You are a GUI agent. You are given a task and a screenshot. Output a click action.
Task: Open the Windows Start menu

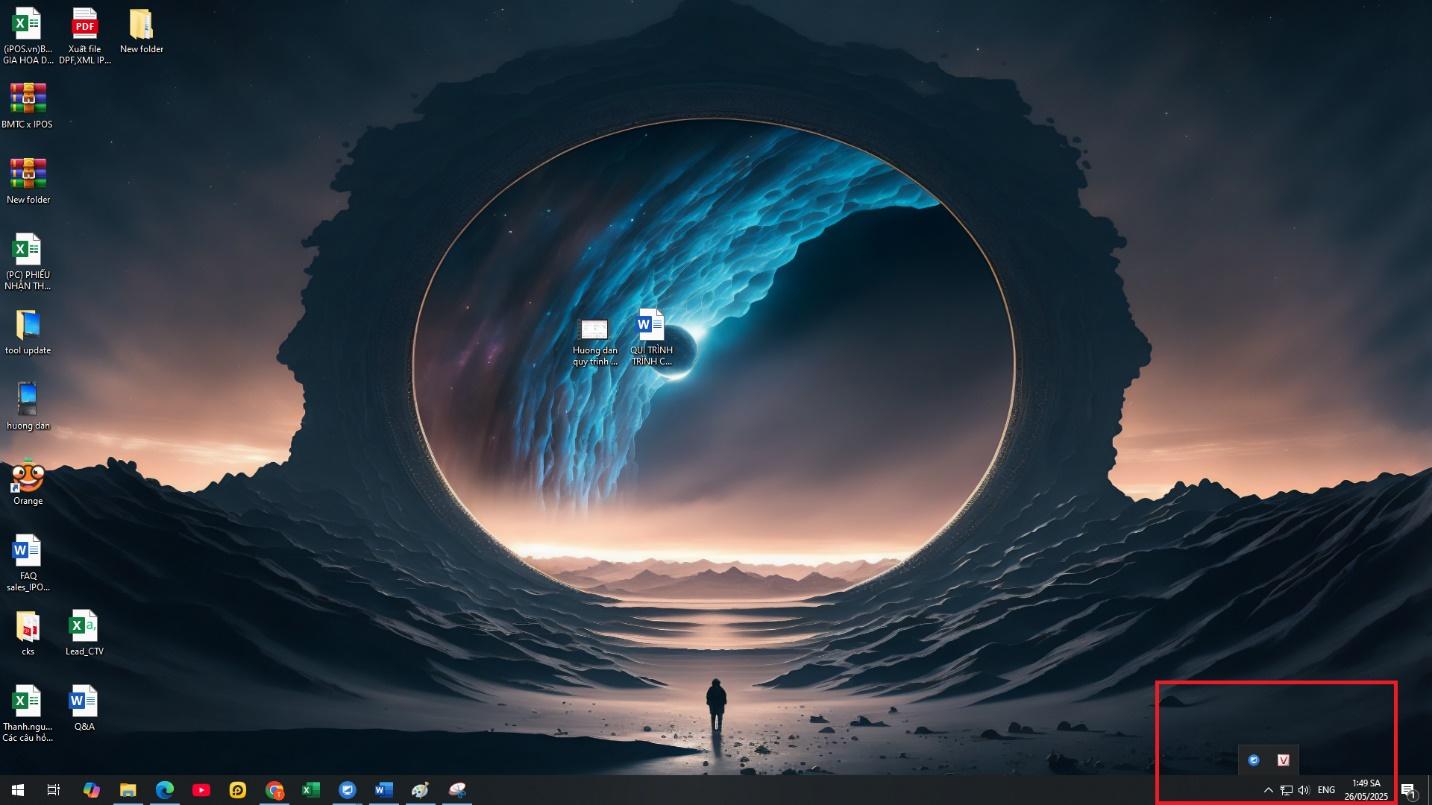click(x=17, y=790)
